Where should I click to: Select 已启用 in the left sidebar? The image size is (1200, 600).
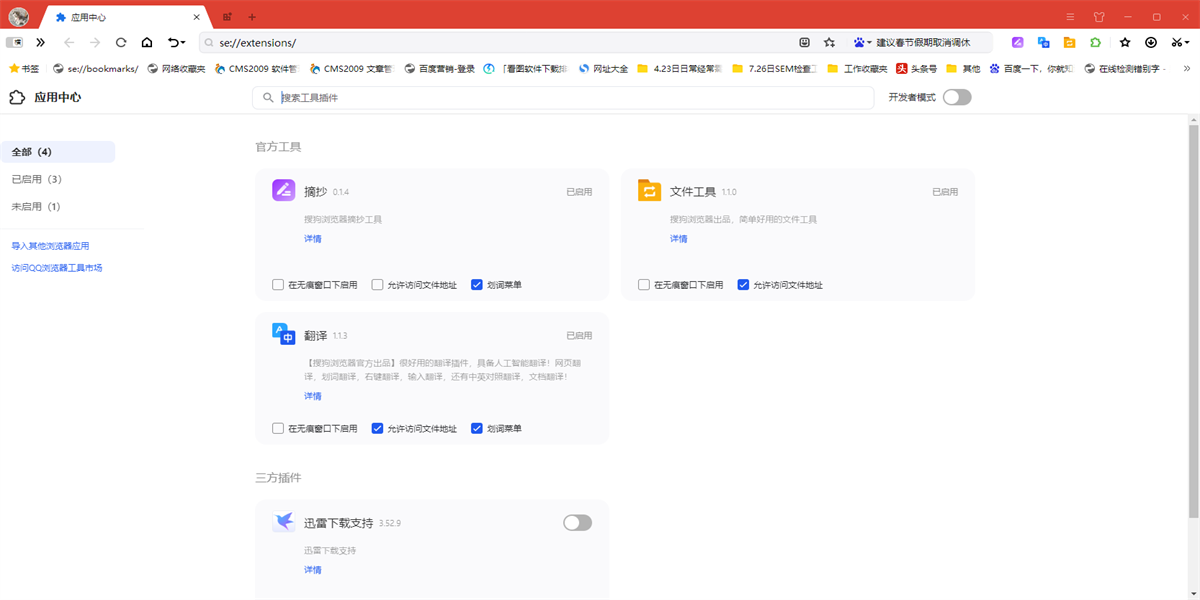35,178
